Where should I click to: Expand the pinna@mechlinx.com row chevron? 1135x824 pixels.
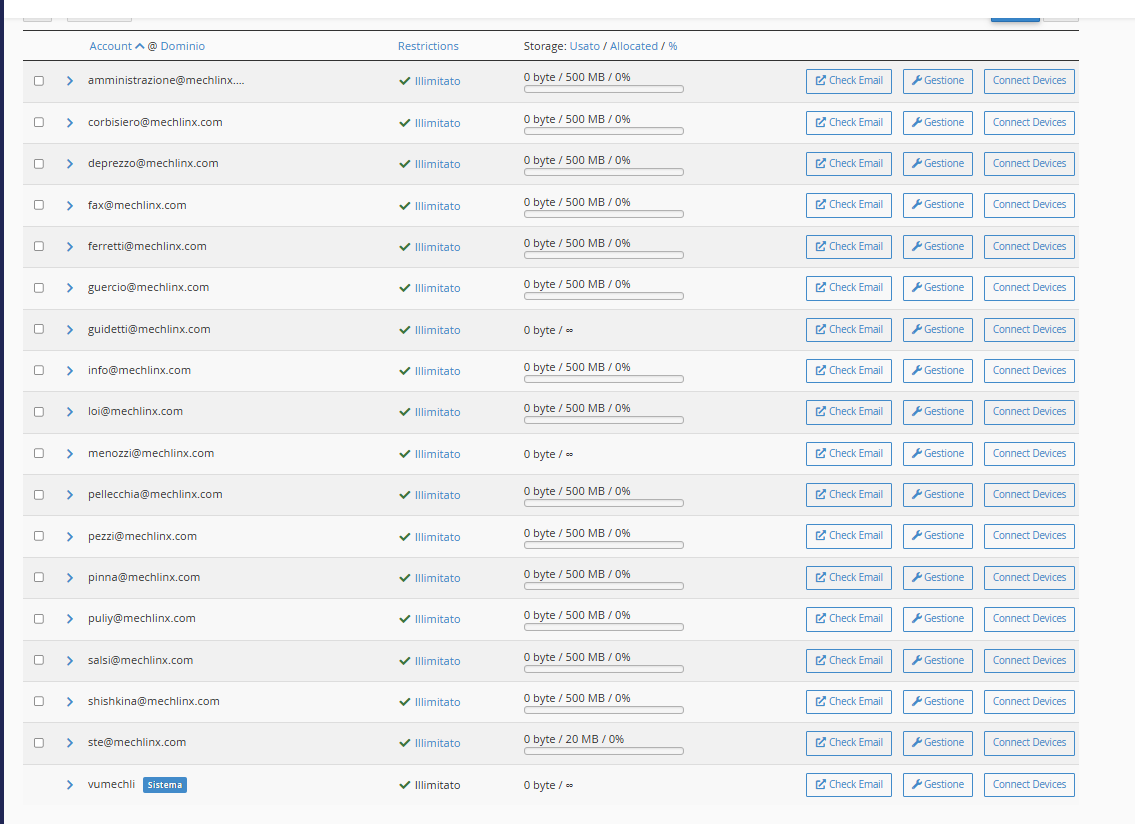[x=70, y=578]
